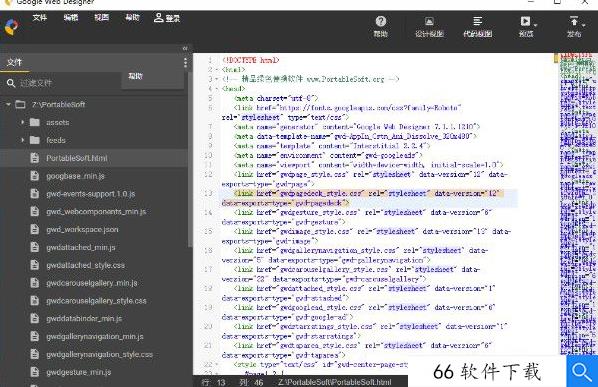Fold the code at line 2 html tag
The height and width of the screenshot is (387, 598).
pyautogui.click(x=217, y=70)
